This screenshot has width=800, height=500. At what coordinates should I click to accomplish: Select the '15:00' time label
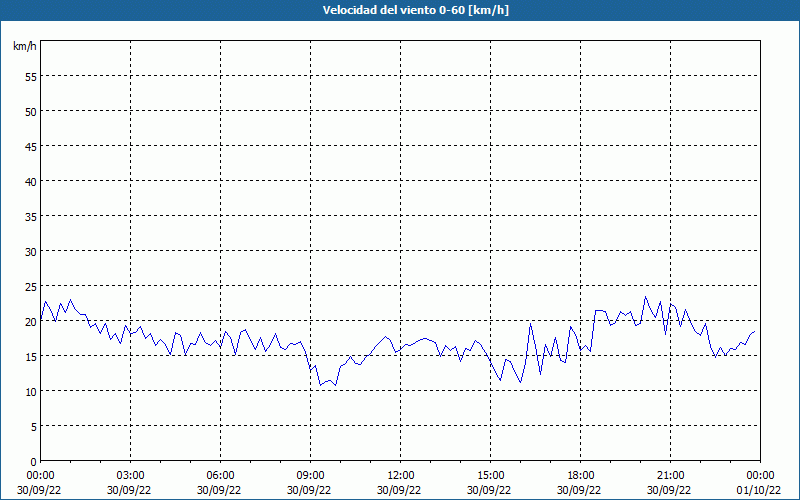tap(490, 476)
